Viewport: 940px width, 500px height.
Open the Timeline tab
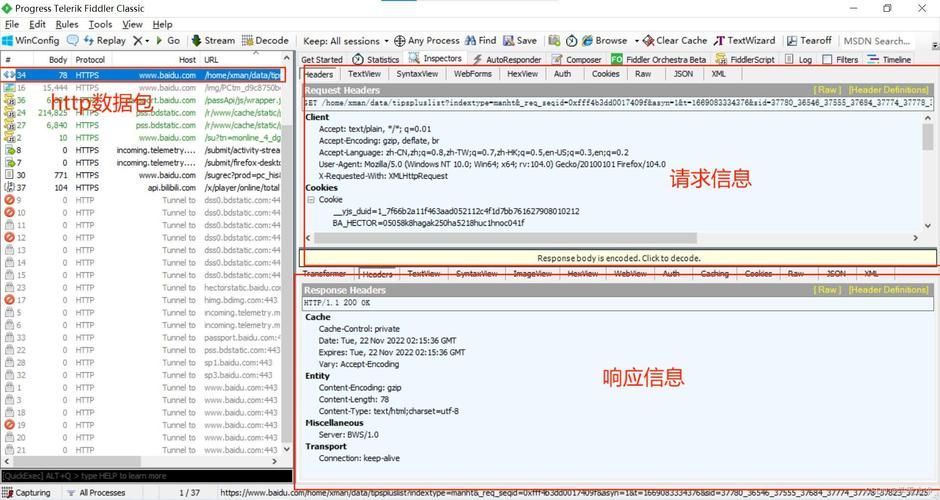[890, 59]
